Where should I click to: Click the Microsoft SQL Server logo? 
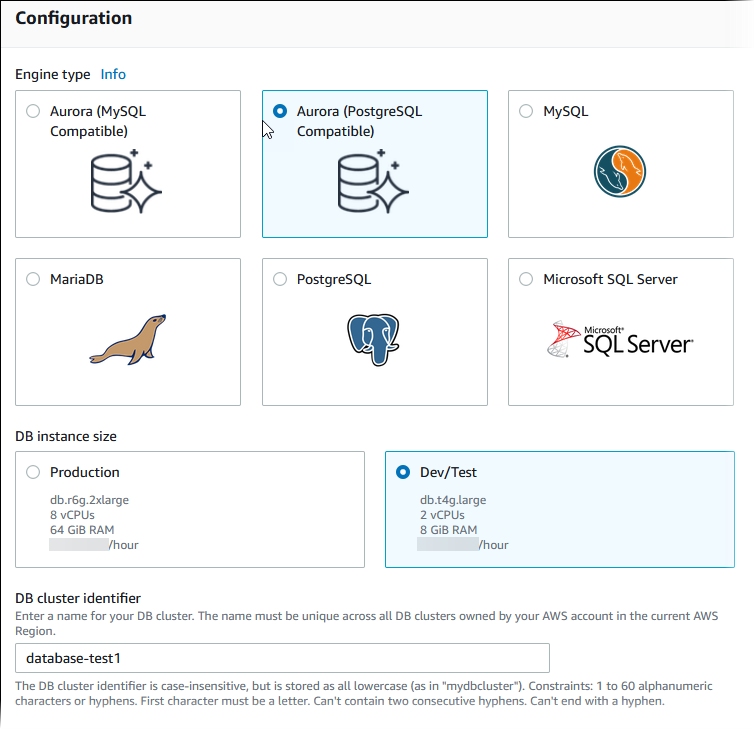point(620,341)
